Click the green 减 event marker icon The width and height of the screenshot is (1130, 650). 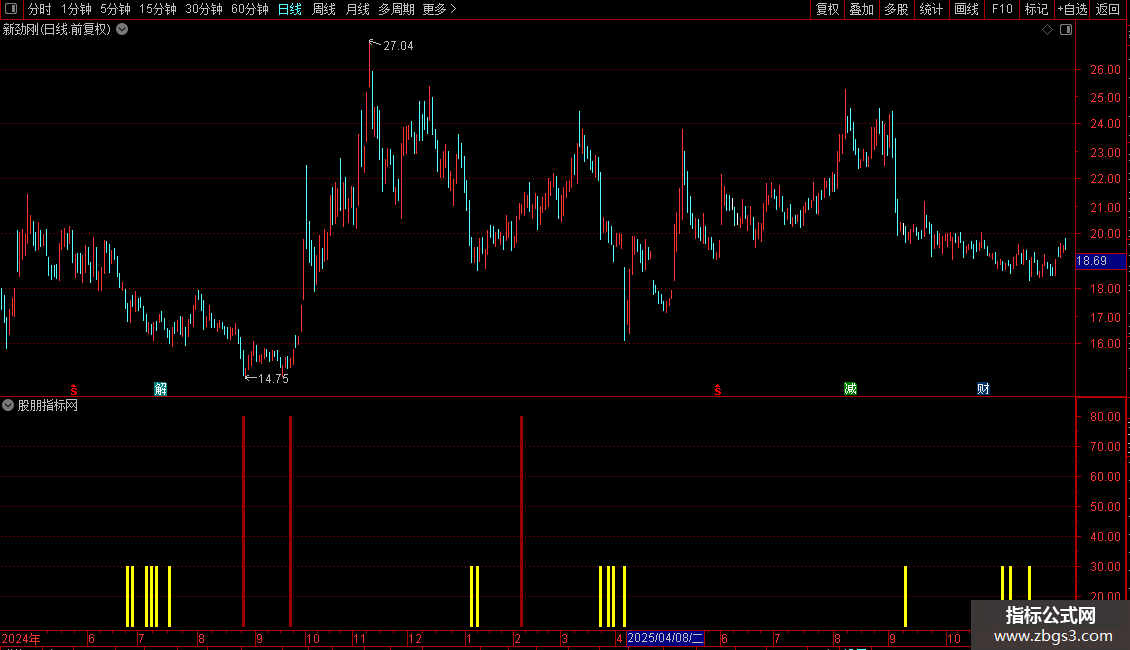(x=850, y=389)
